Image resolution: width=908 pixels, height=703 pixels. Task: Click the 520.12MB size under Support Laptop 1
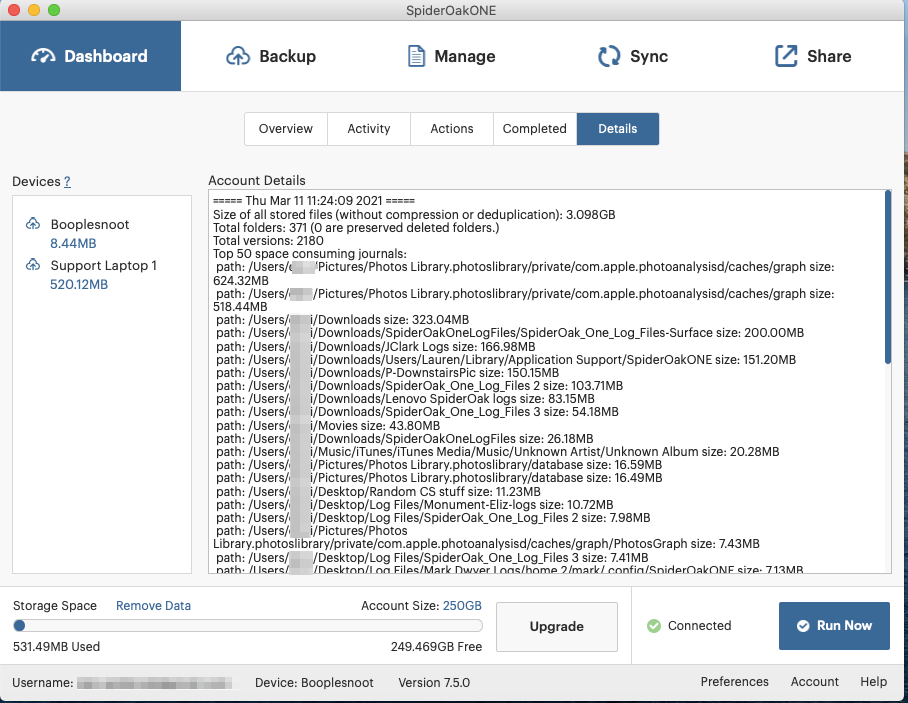point(79,284)
